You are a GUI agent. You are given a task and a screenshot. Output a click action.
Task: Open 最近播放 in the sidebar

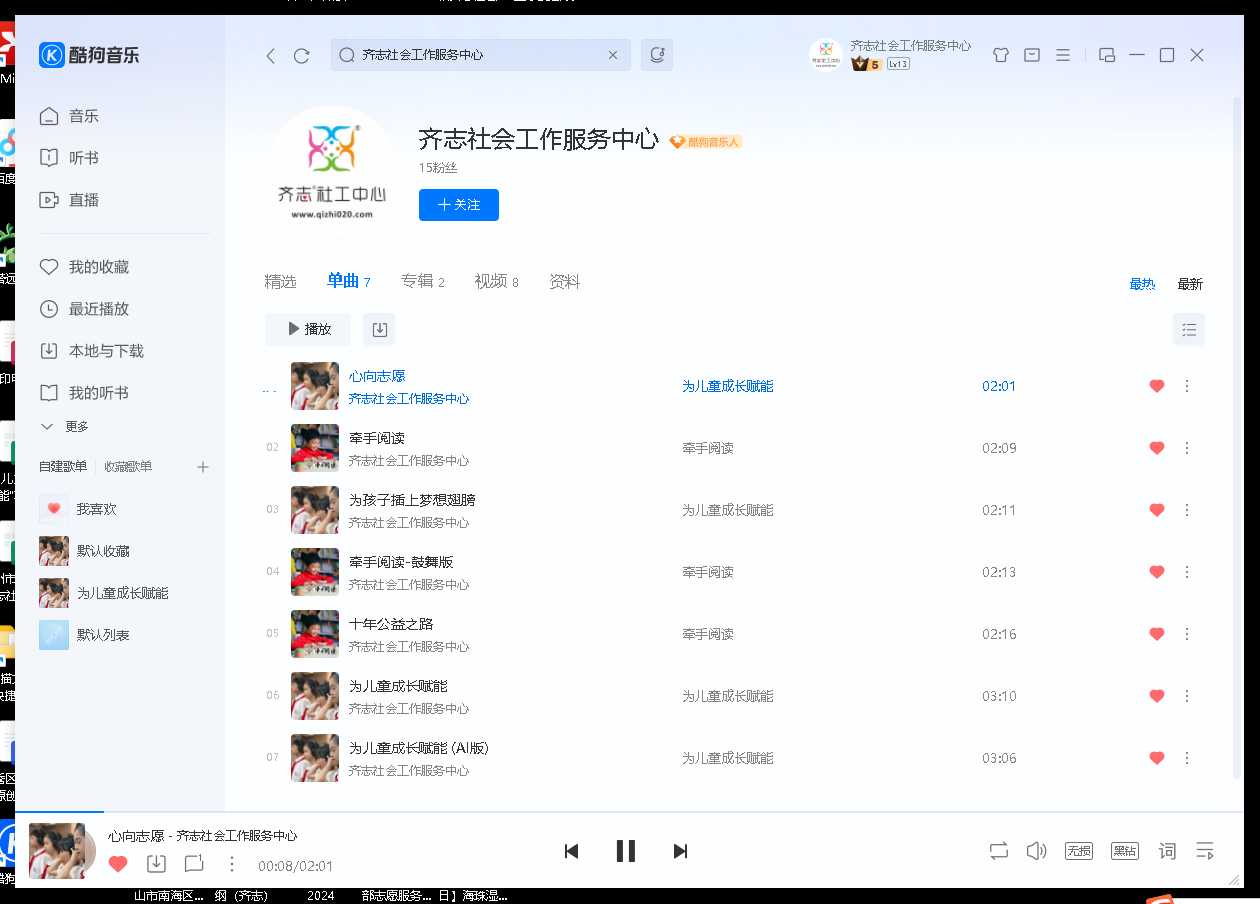[85, 309]
